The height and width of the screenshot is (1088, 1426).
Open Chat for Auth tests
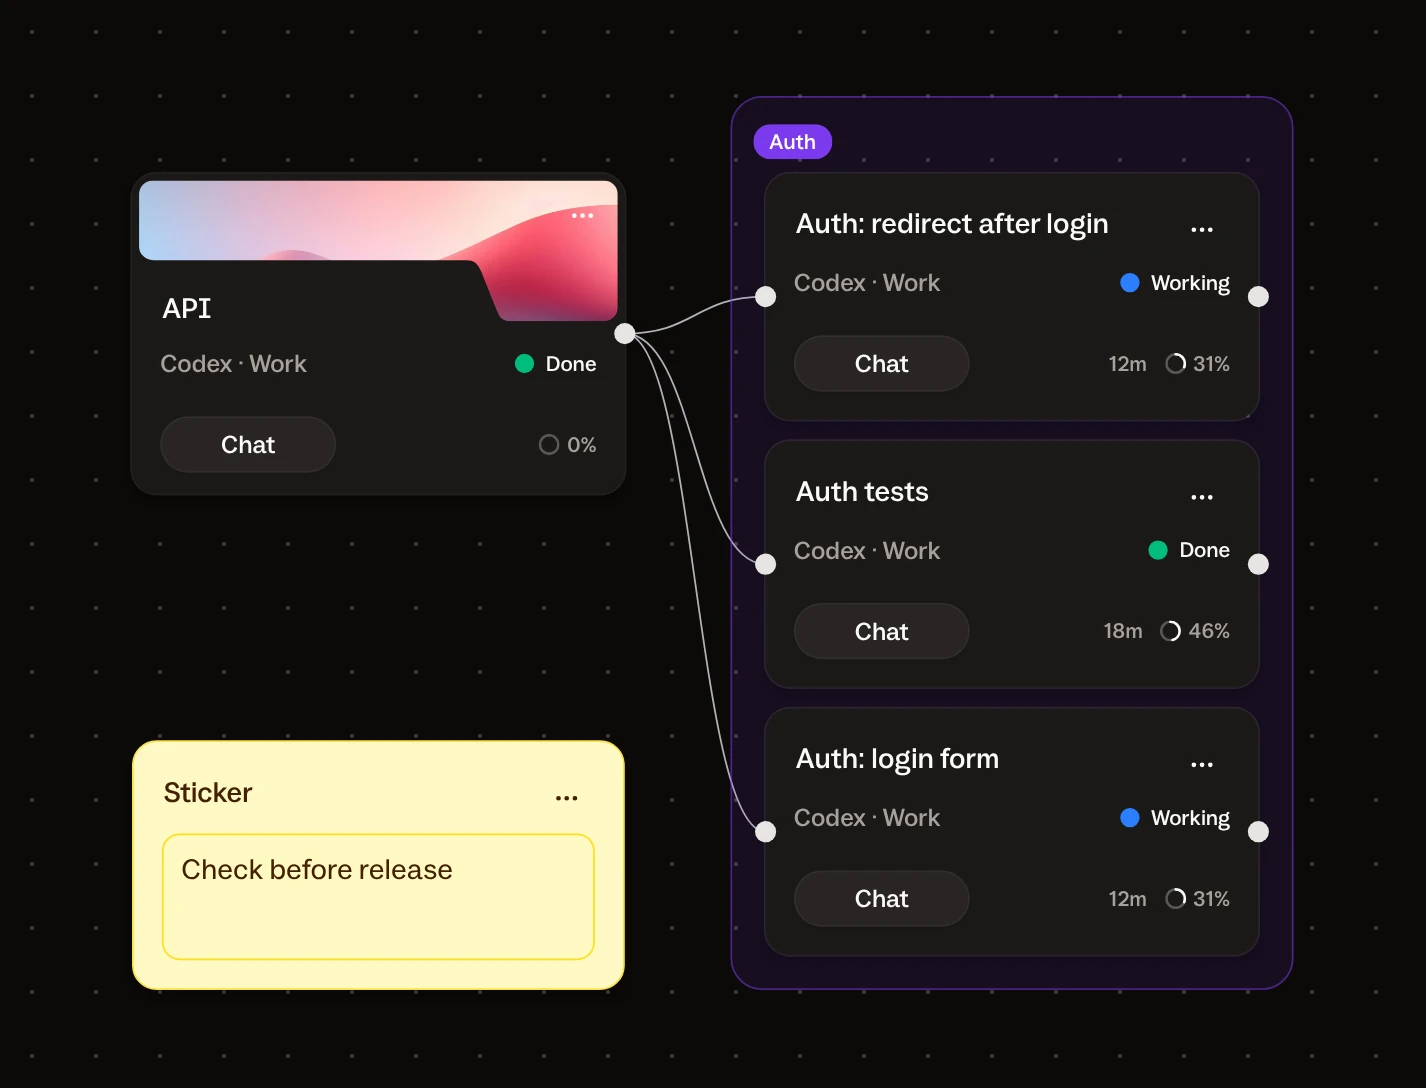(x=882, y=632)
